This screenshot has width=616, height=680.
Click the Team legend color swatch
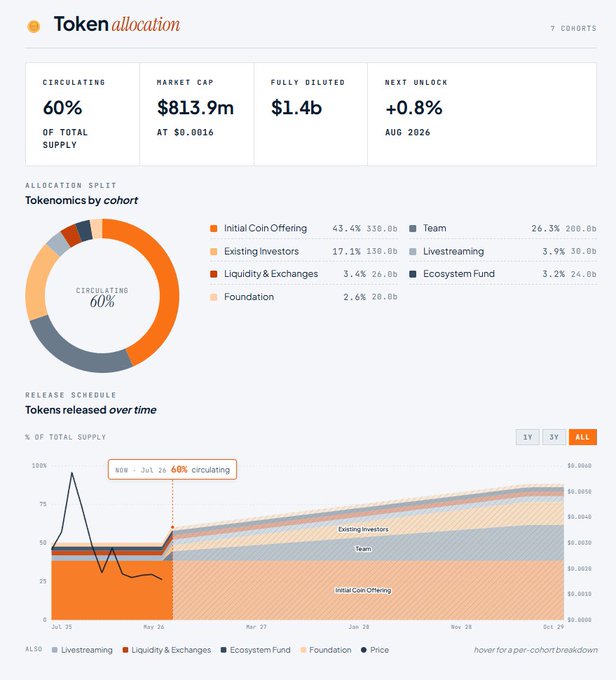coord(413,229)
